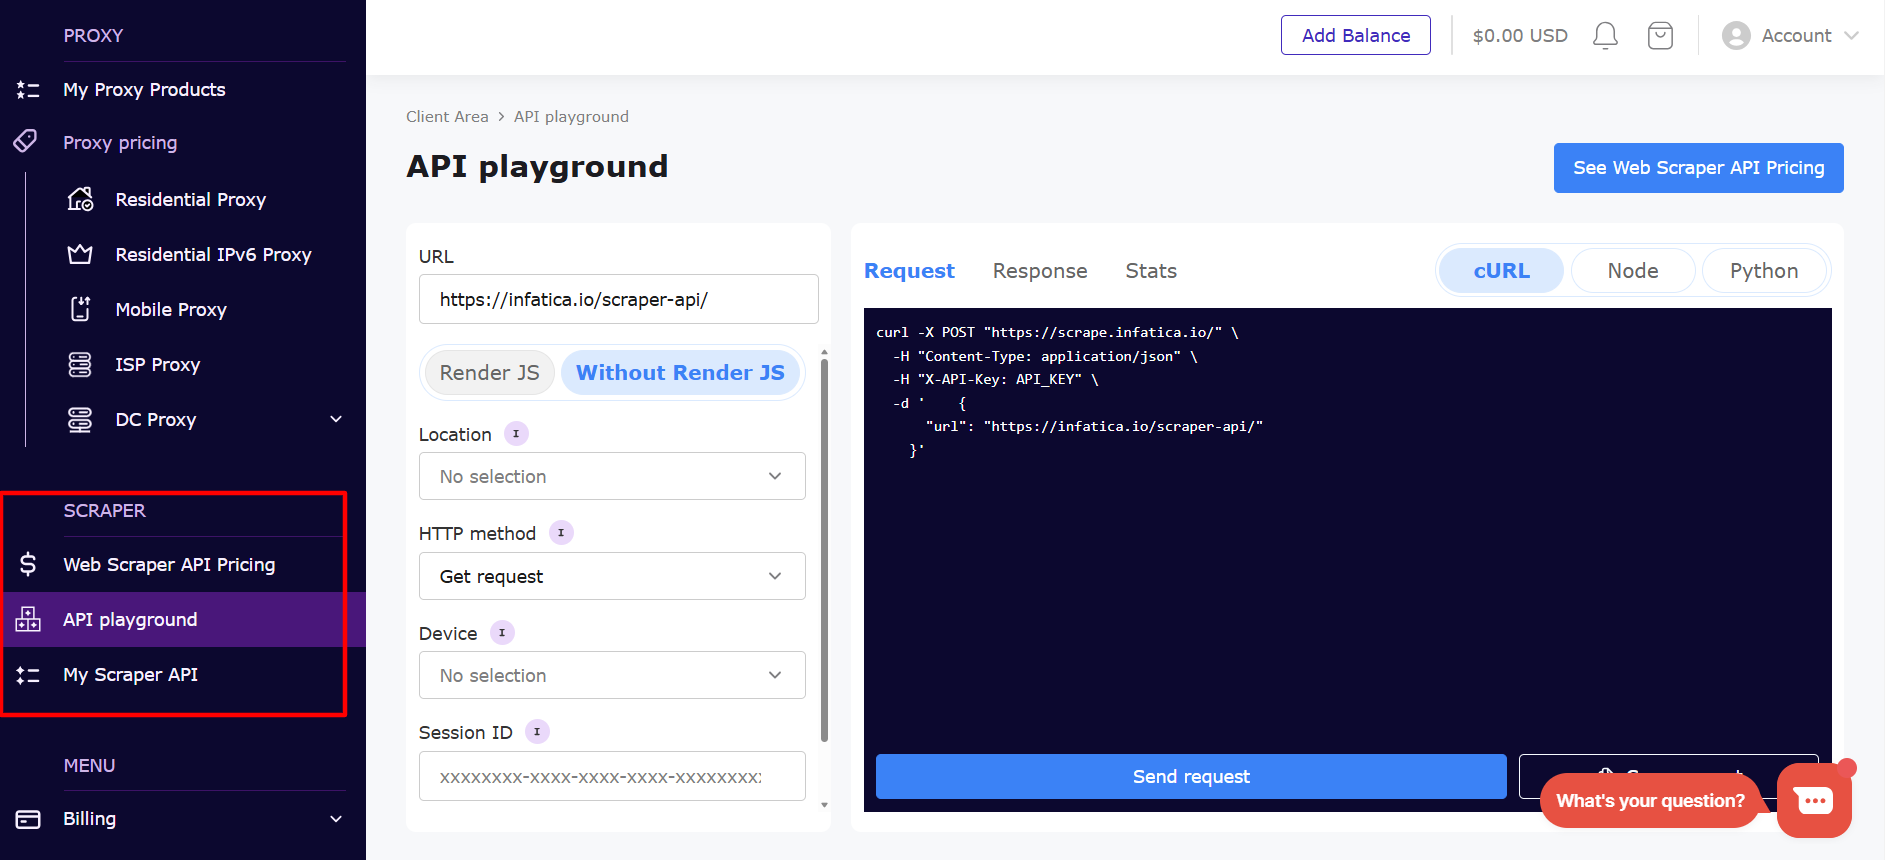Open the Location dropdown
The height and width of the screenshot is (860, 1885).
[612, 476]
